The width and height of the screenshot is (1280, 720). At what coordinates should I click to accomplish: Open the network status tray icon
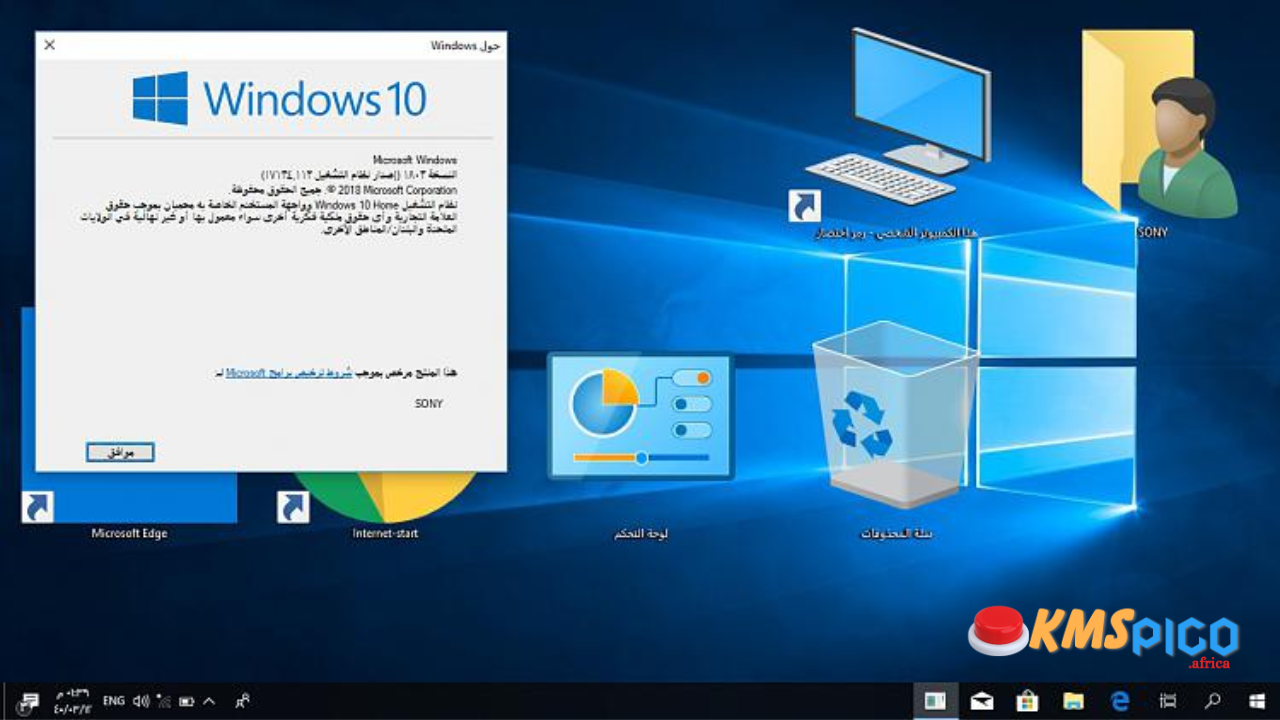163,701
